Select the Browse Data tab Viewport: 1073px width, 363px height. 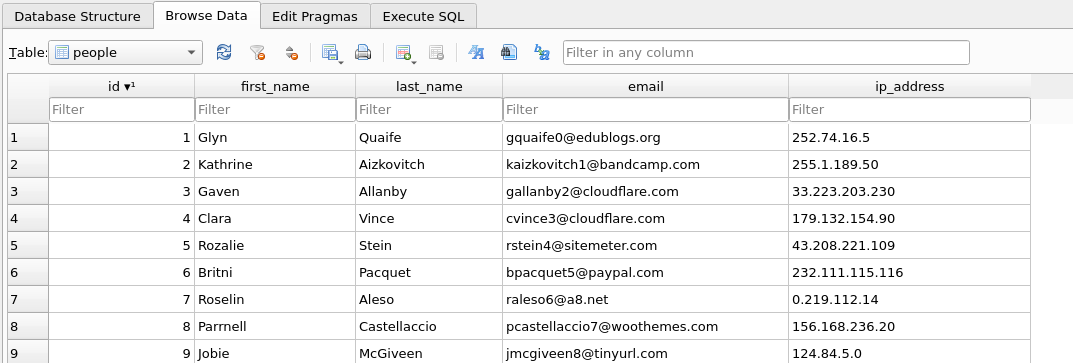pyautogui.click(x=207, y=16)
